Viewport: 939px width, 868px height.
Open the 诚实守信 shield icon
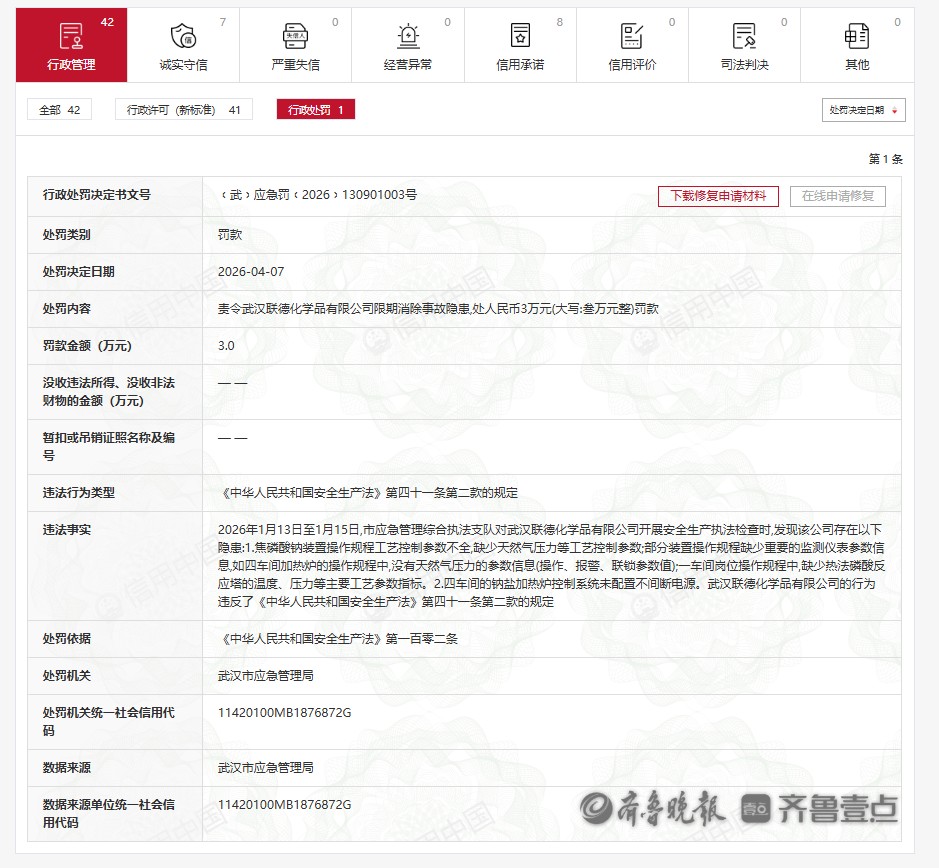tap(183, 37)
